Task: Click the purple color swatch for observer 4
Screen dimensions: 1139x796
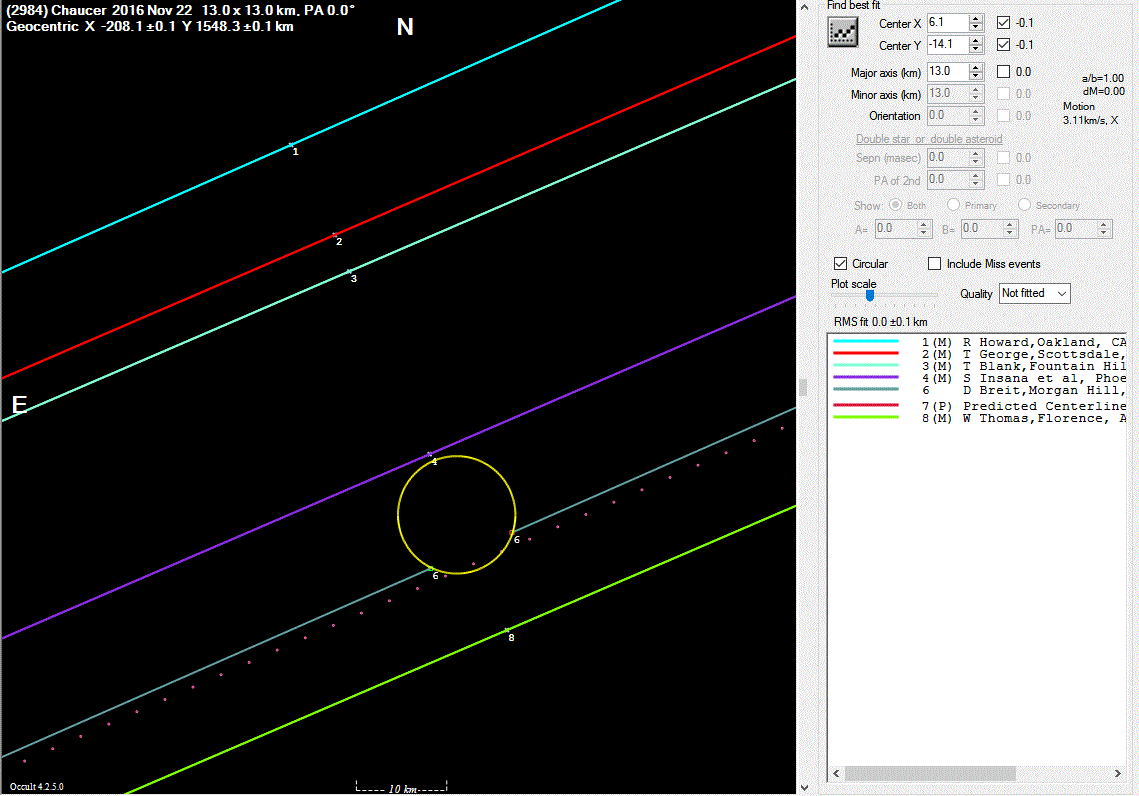Action: (x=866, y=378)
